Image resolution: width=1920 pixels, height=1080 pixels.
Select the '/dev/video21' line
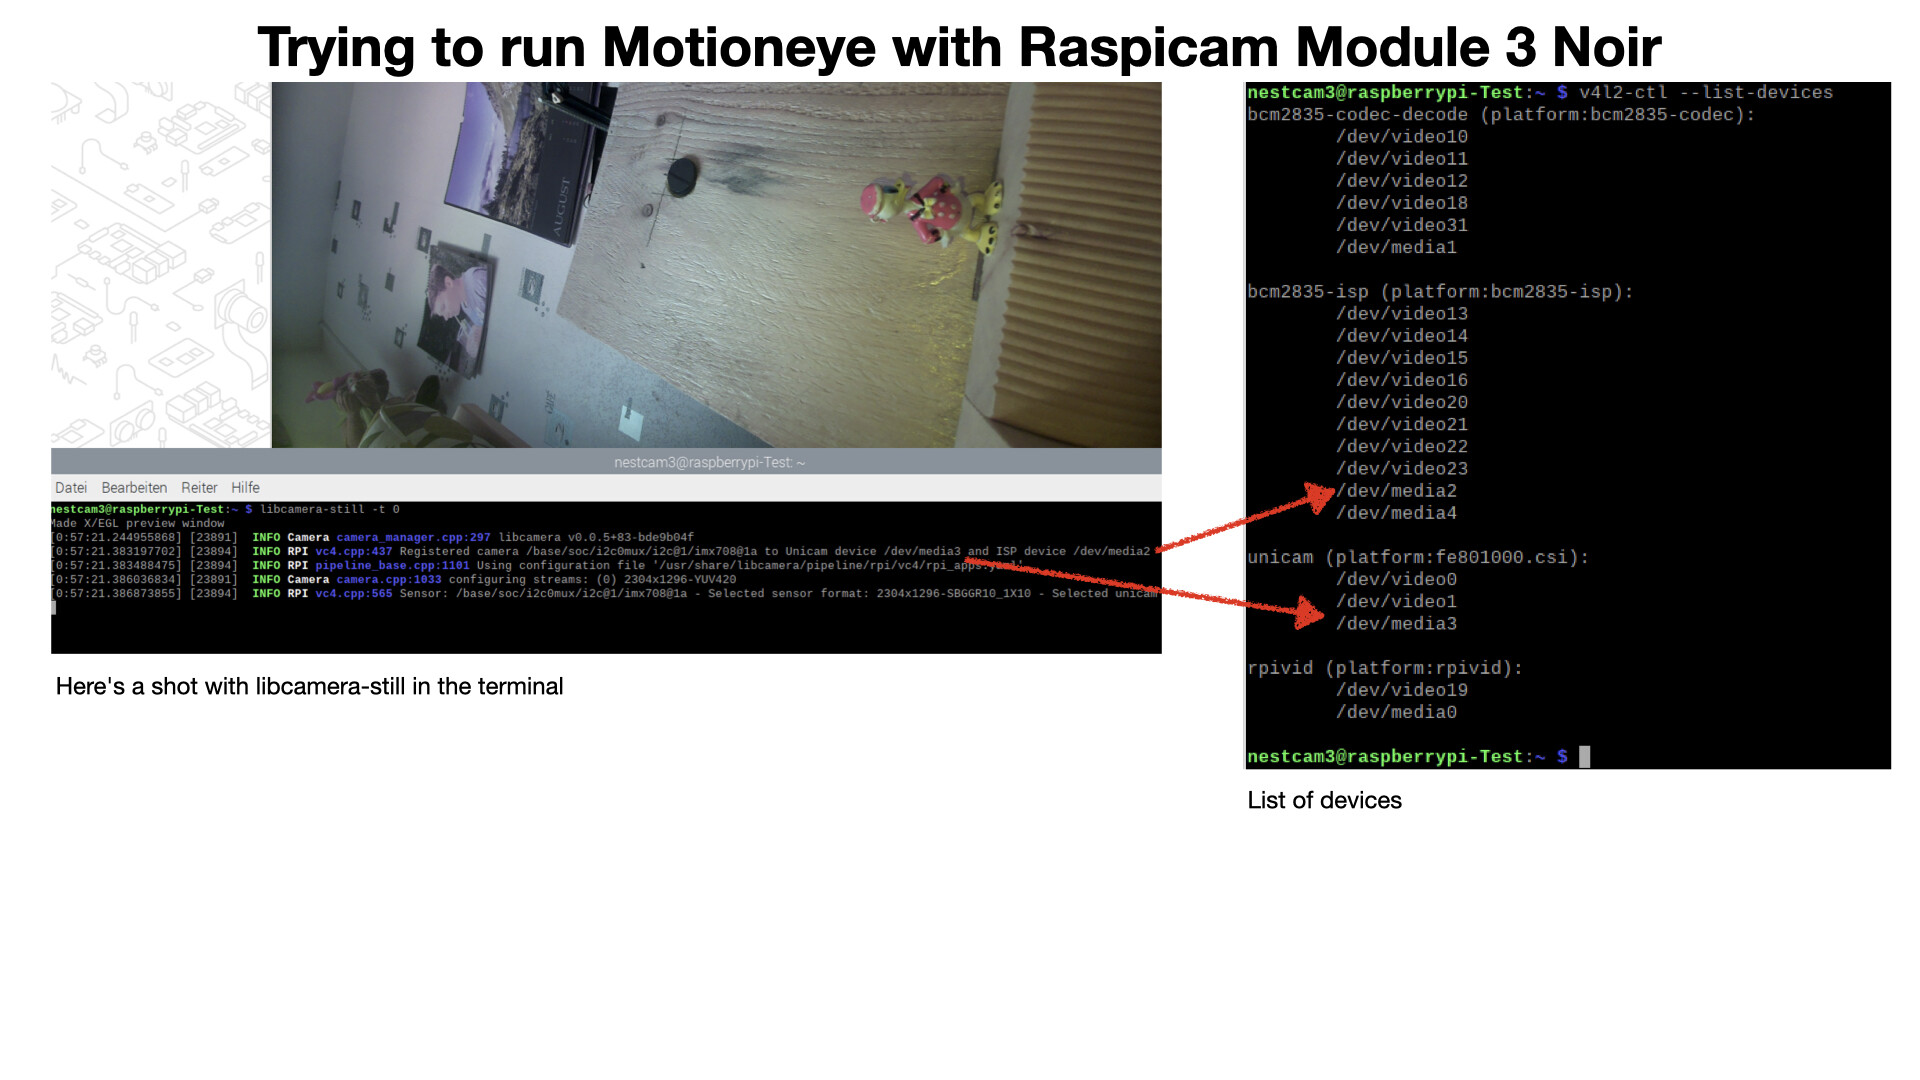pyautogui.click(x=1402, y=424)
